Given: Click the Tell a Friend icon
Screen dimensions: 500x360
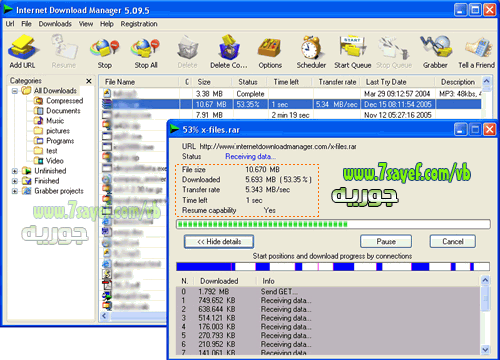Looking at the screenshot, I should [x=477, y=51].
